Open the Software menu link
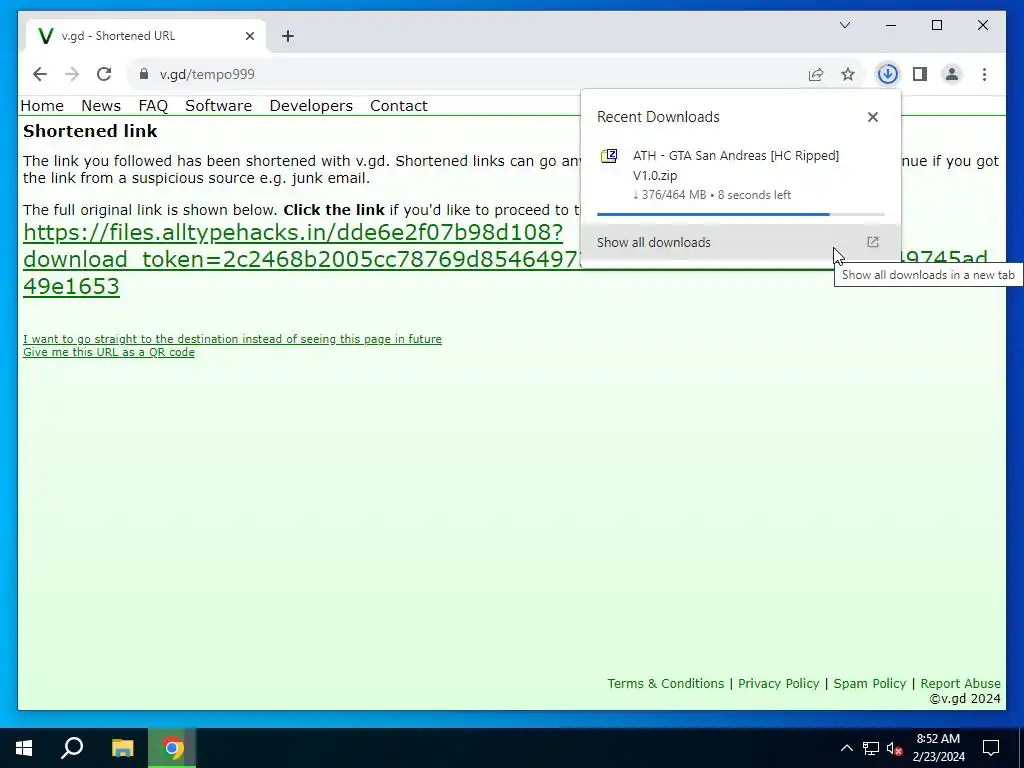The height and width of the screenshot is (768, 1024). click(218, 106)
